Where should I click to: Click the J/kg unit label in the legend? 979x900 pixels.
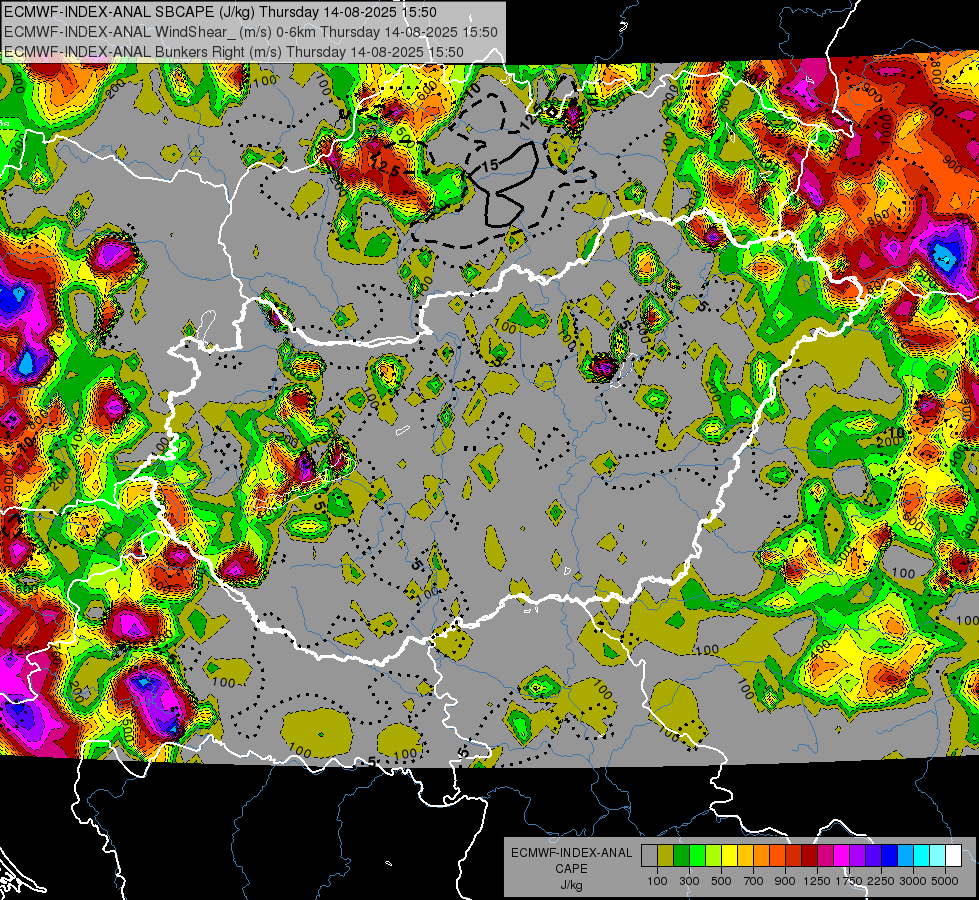(571, 885)
